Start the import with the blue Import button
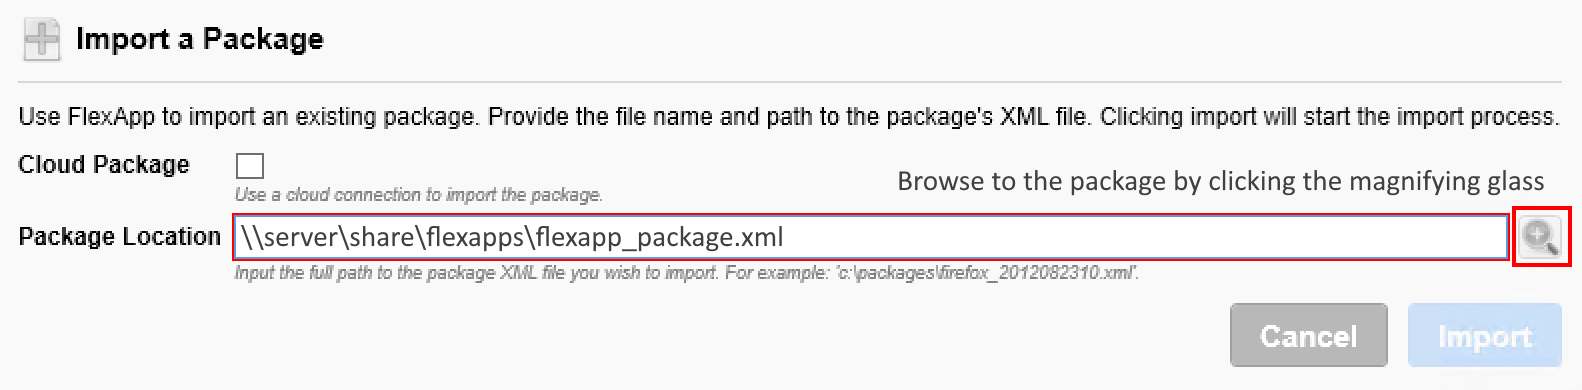 click(x=1485, y=335)
